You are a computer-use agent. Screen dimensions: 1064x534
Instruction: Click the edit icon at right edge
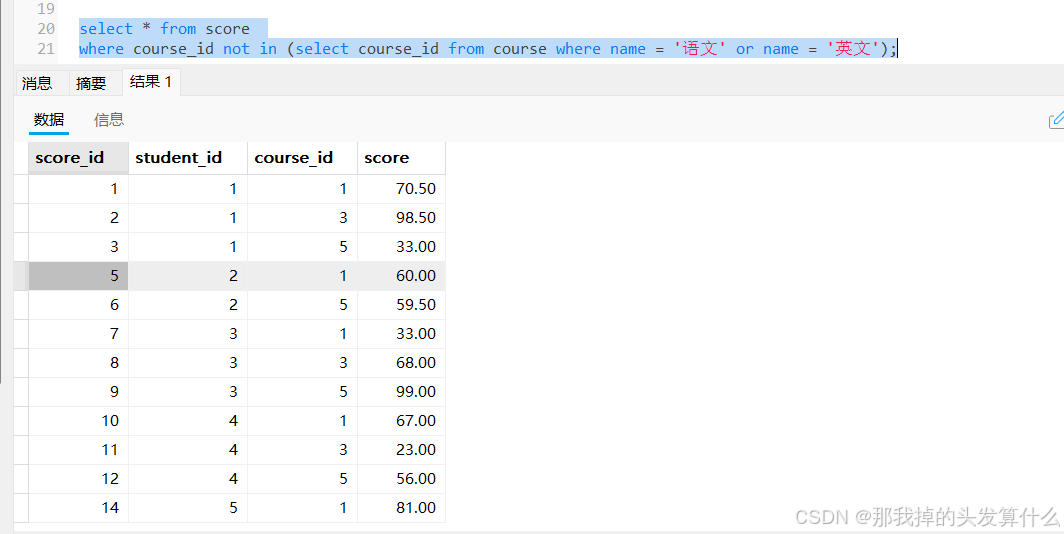coord(1056,121)
